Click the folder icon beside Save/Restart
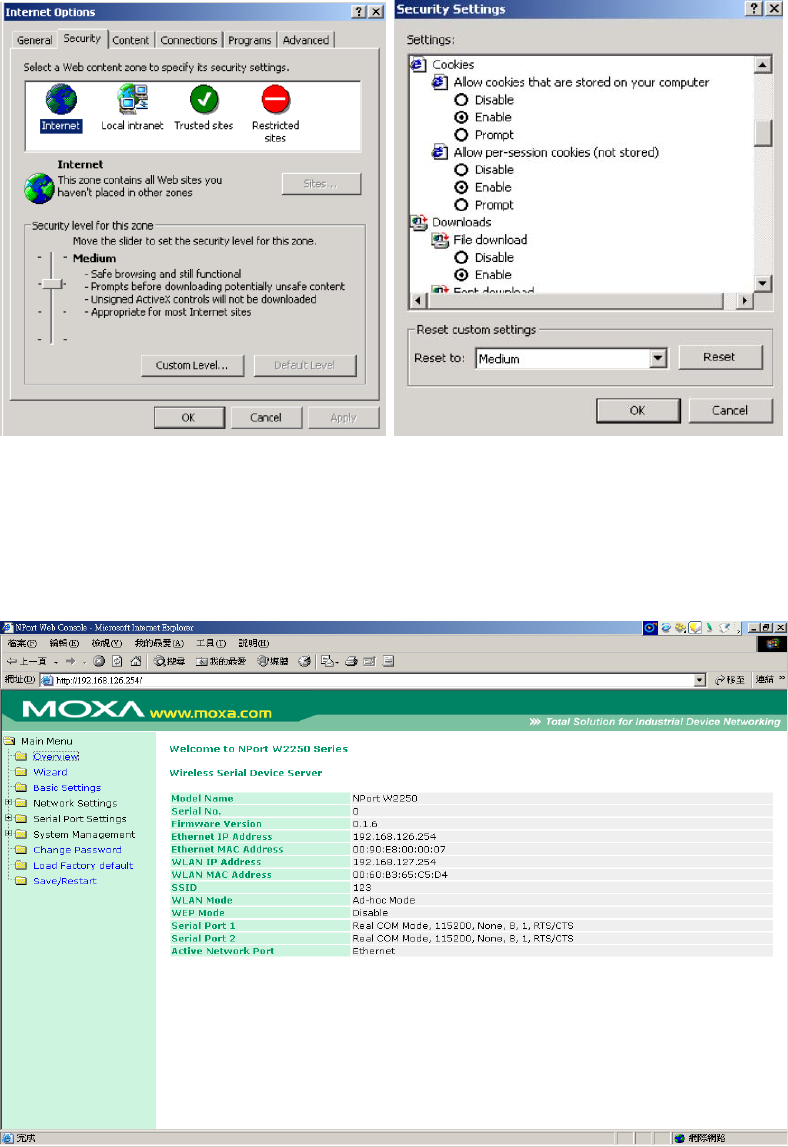The height and width of the screenshot is (1147, 788). click(21, 881)
